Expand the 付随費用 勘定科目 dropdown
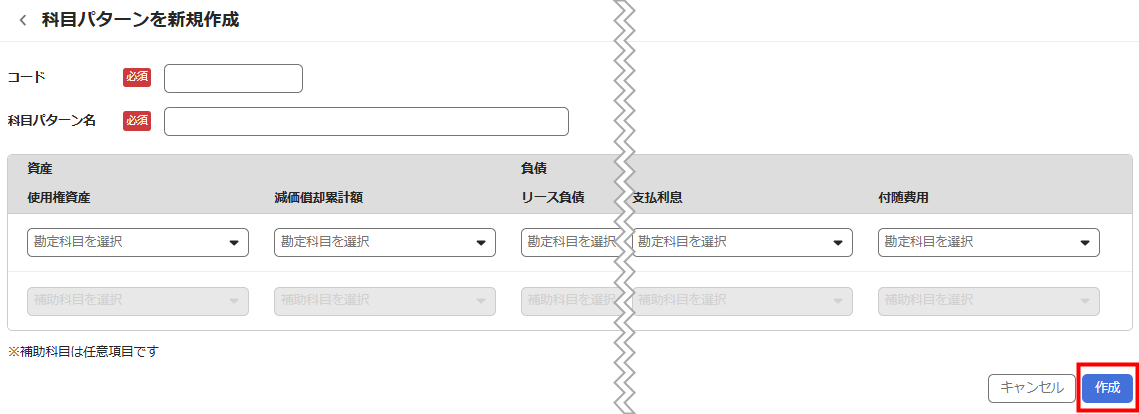1139x414 pixels. (x=988, y=242)
